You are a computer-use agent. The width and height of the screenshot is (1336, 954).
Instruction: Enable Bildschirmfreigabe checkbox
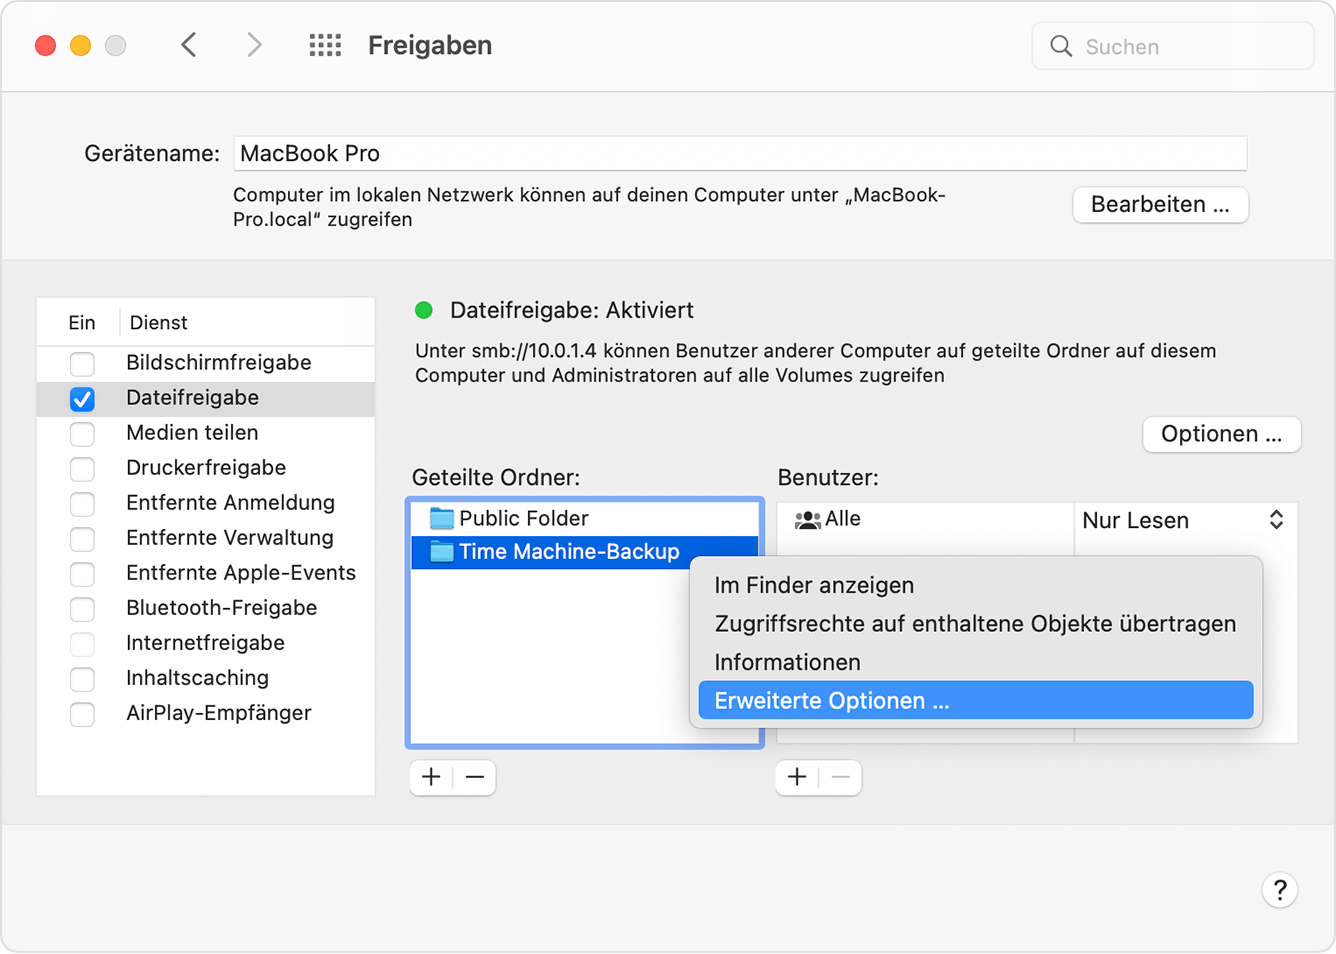[x=82, y=363]
